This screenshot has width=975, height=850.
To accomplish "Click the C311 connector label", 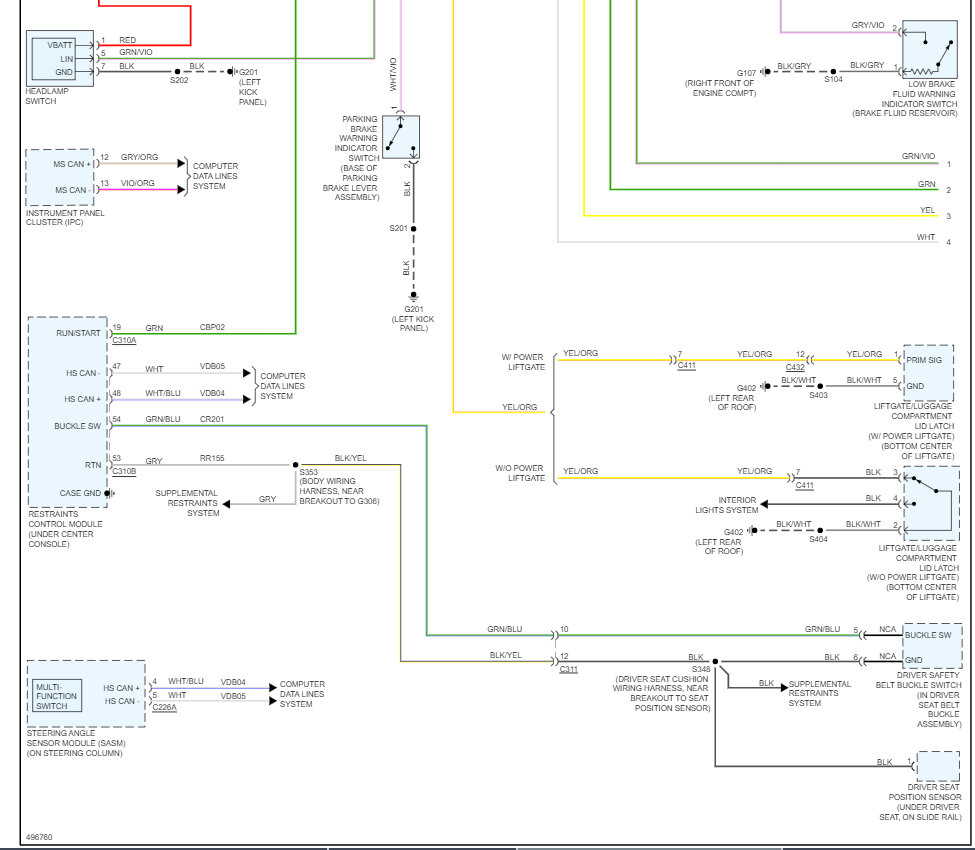I will pyautogui.click(x=568, y=669).
